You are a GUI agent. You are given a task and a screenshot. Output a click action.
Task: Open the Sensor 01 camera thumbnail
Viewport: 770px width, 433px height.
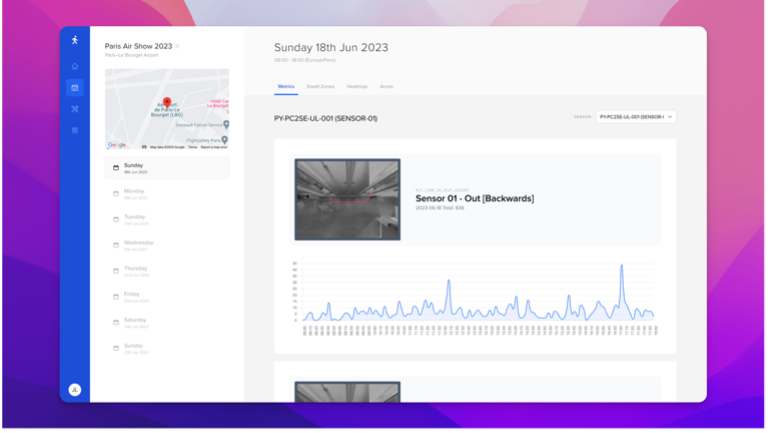[x=347, y=199]
